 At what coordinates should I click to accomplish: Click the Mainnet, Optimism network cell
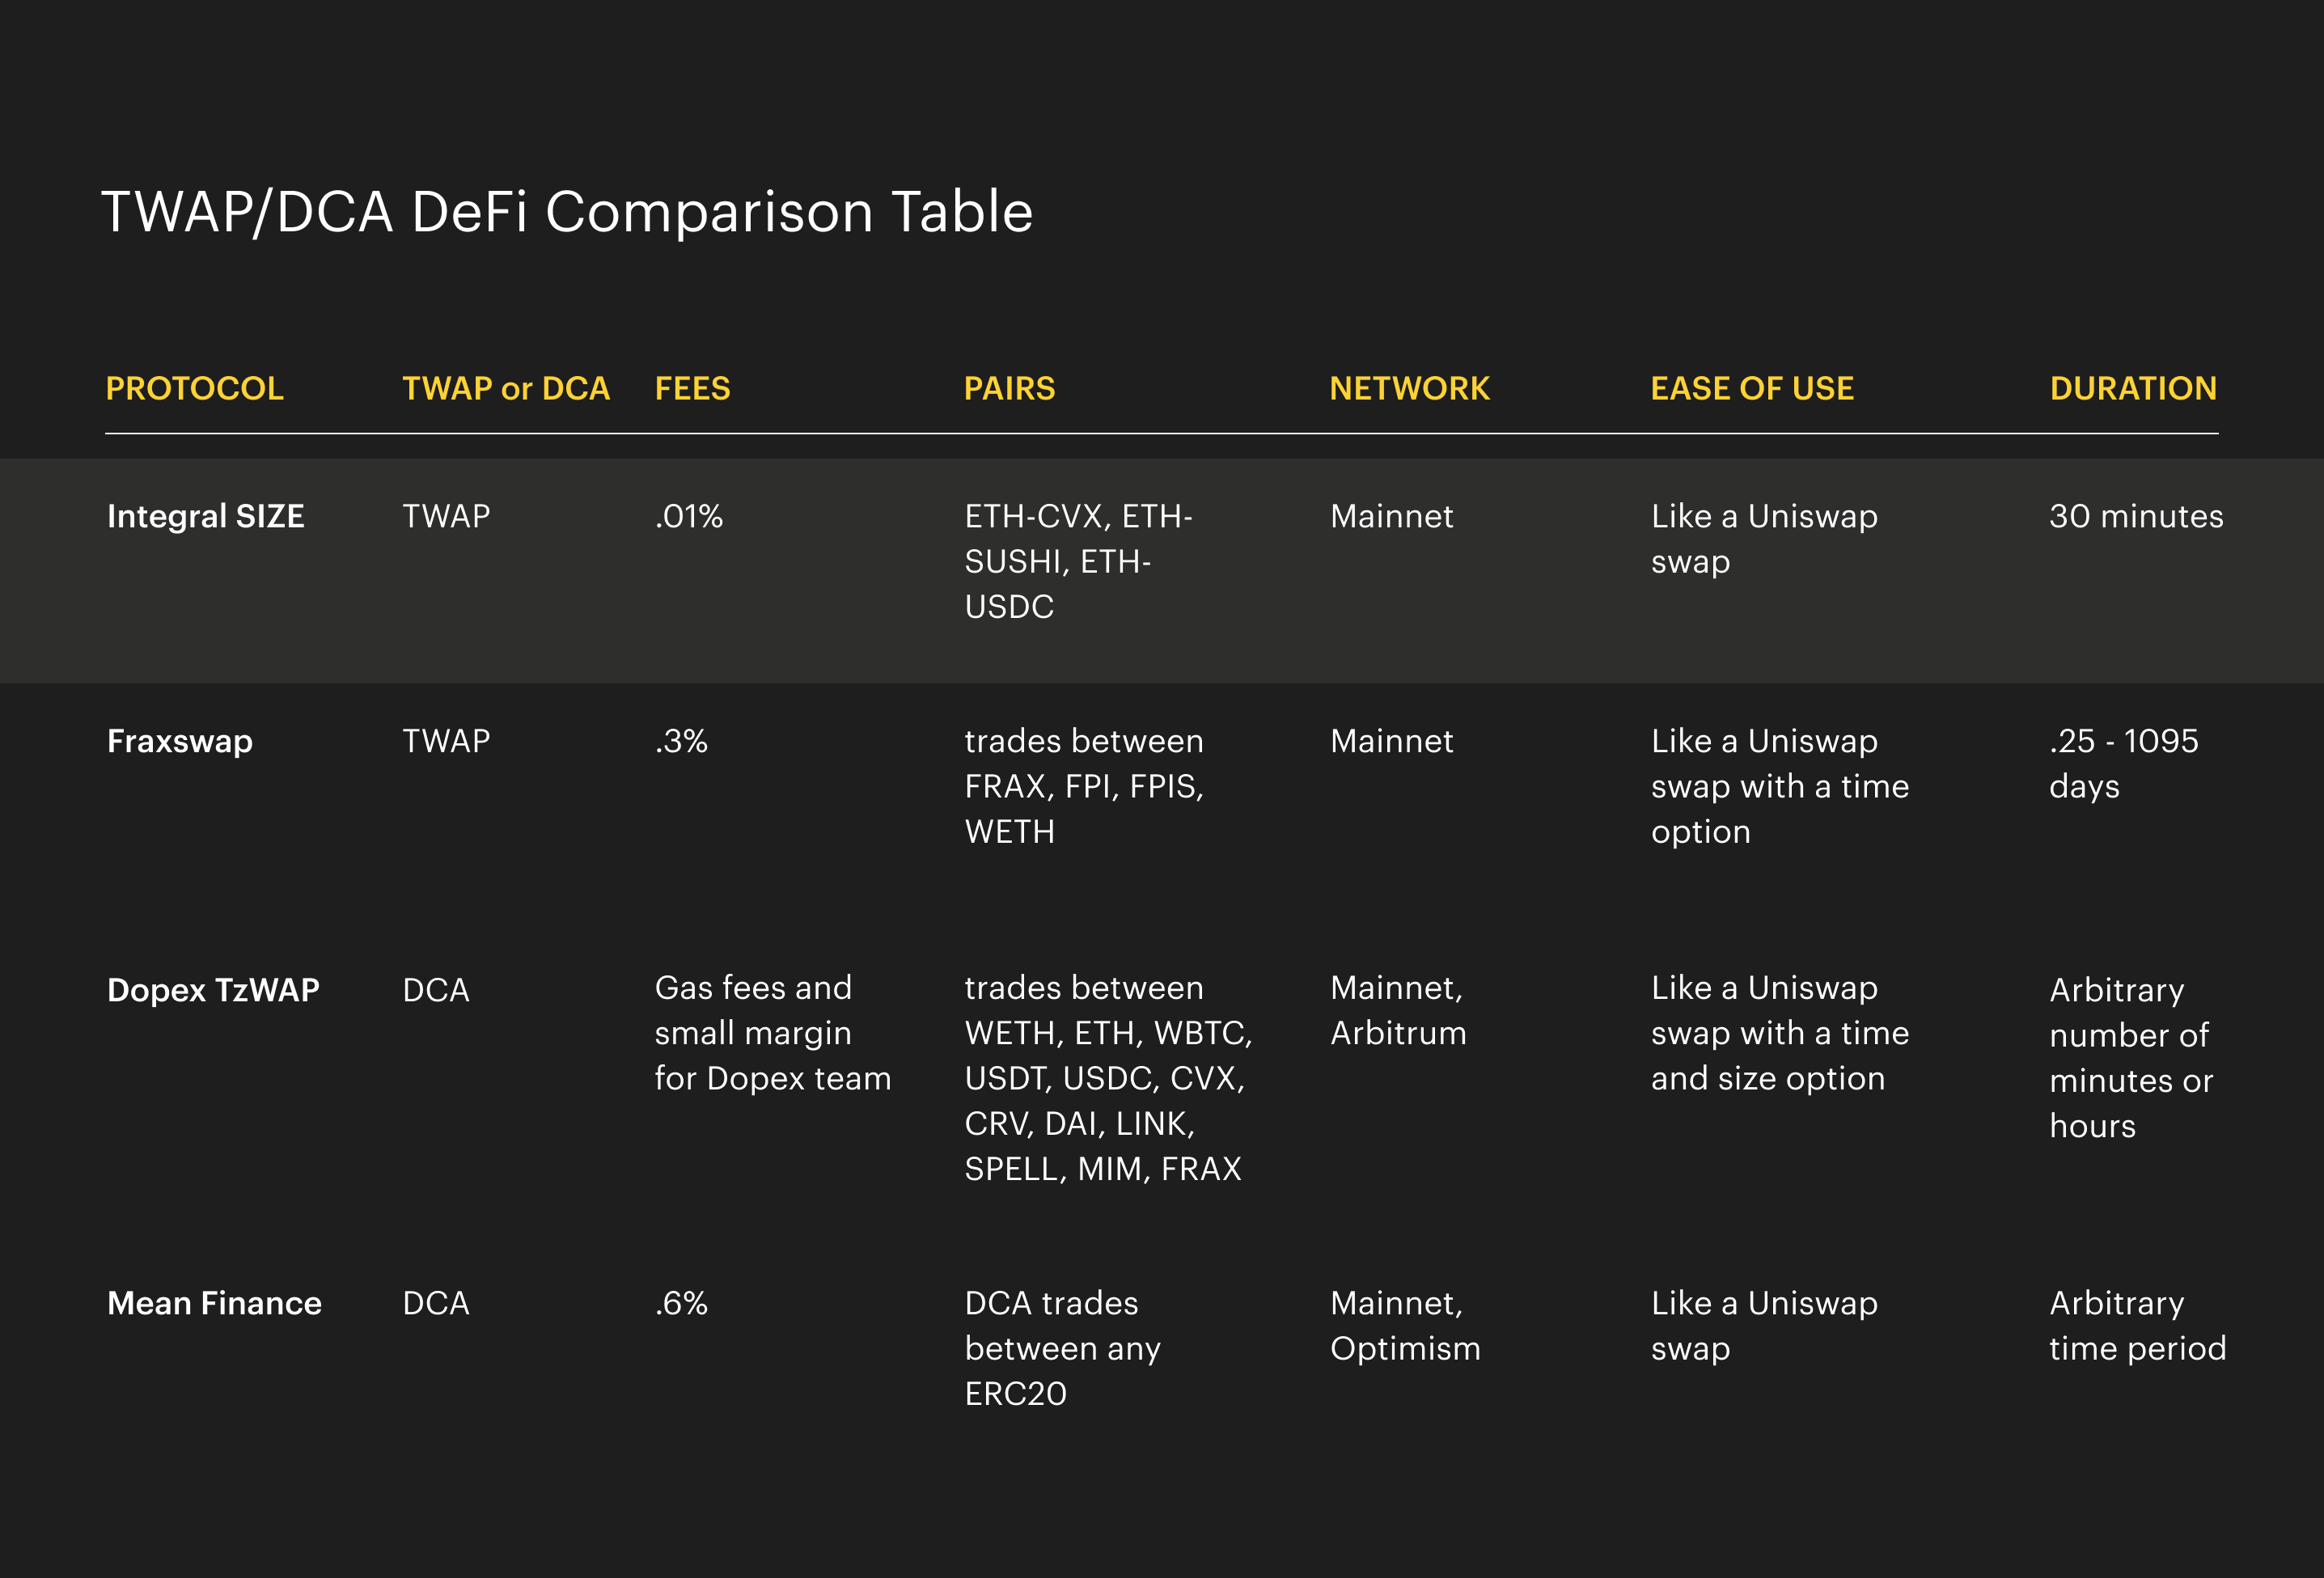[1404, 1325]
